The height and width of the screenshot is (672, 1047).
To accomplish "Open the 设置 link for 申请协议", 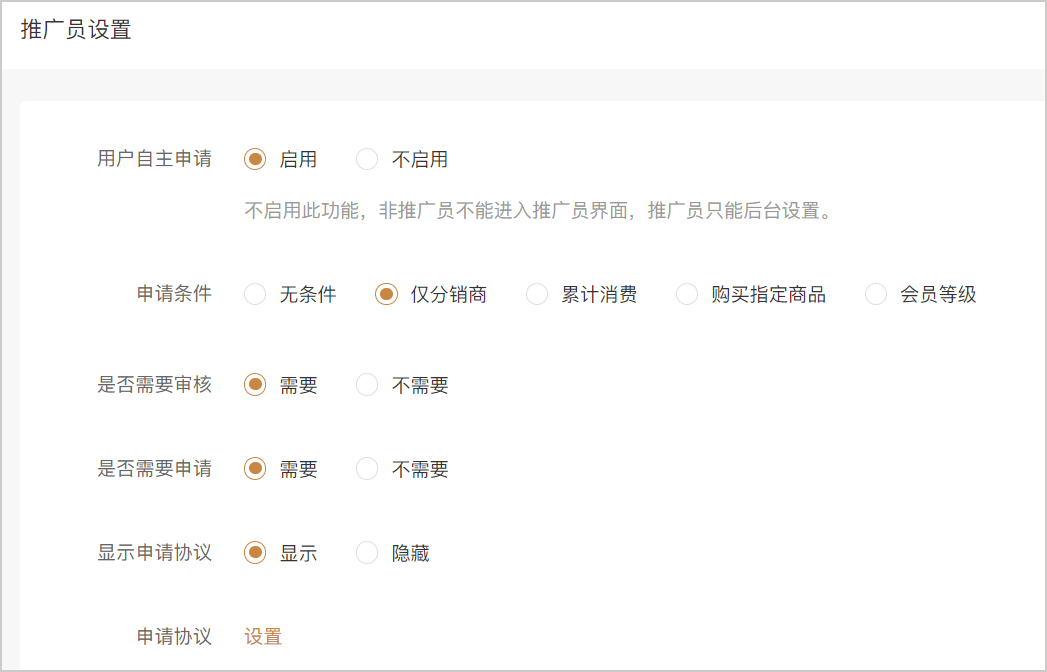I will [x=263, y=637].
